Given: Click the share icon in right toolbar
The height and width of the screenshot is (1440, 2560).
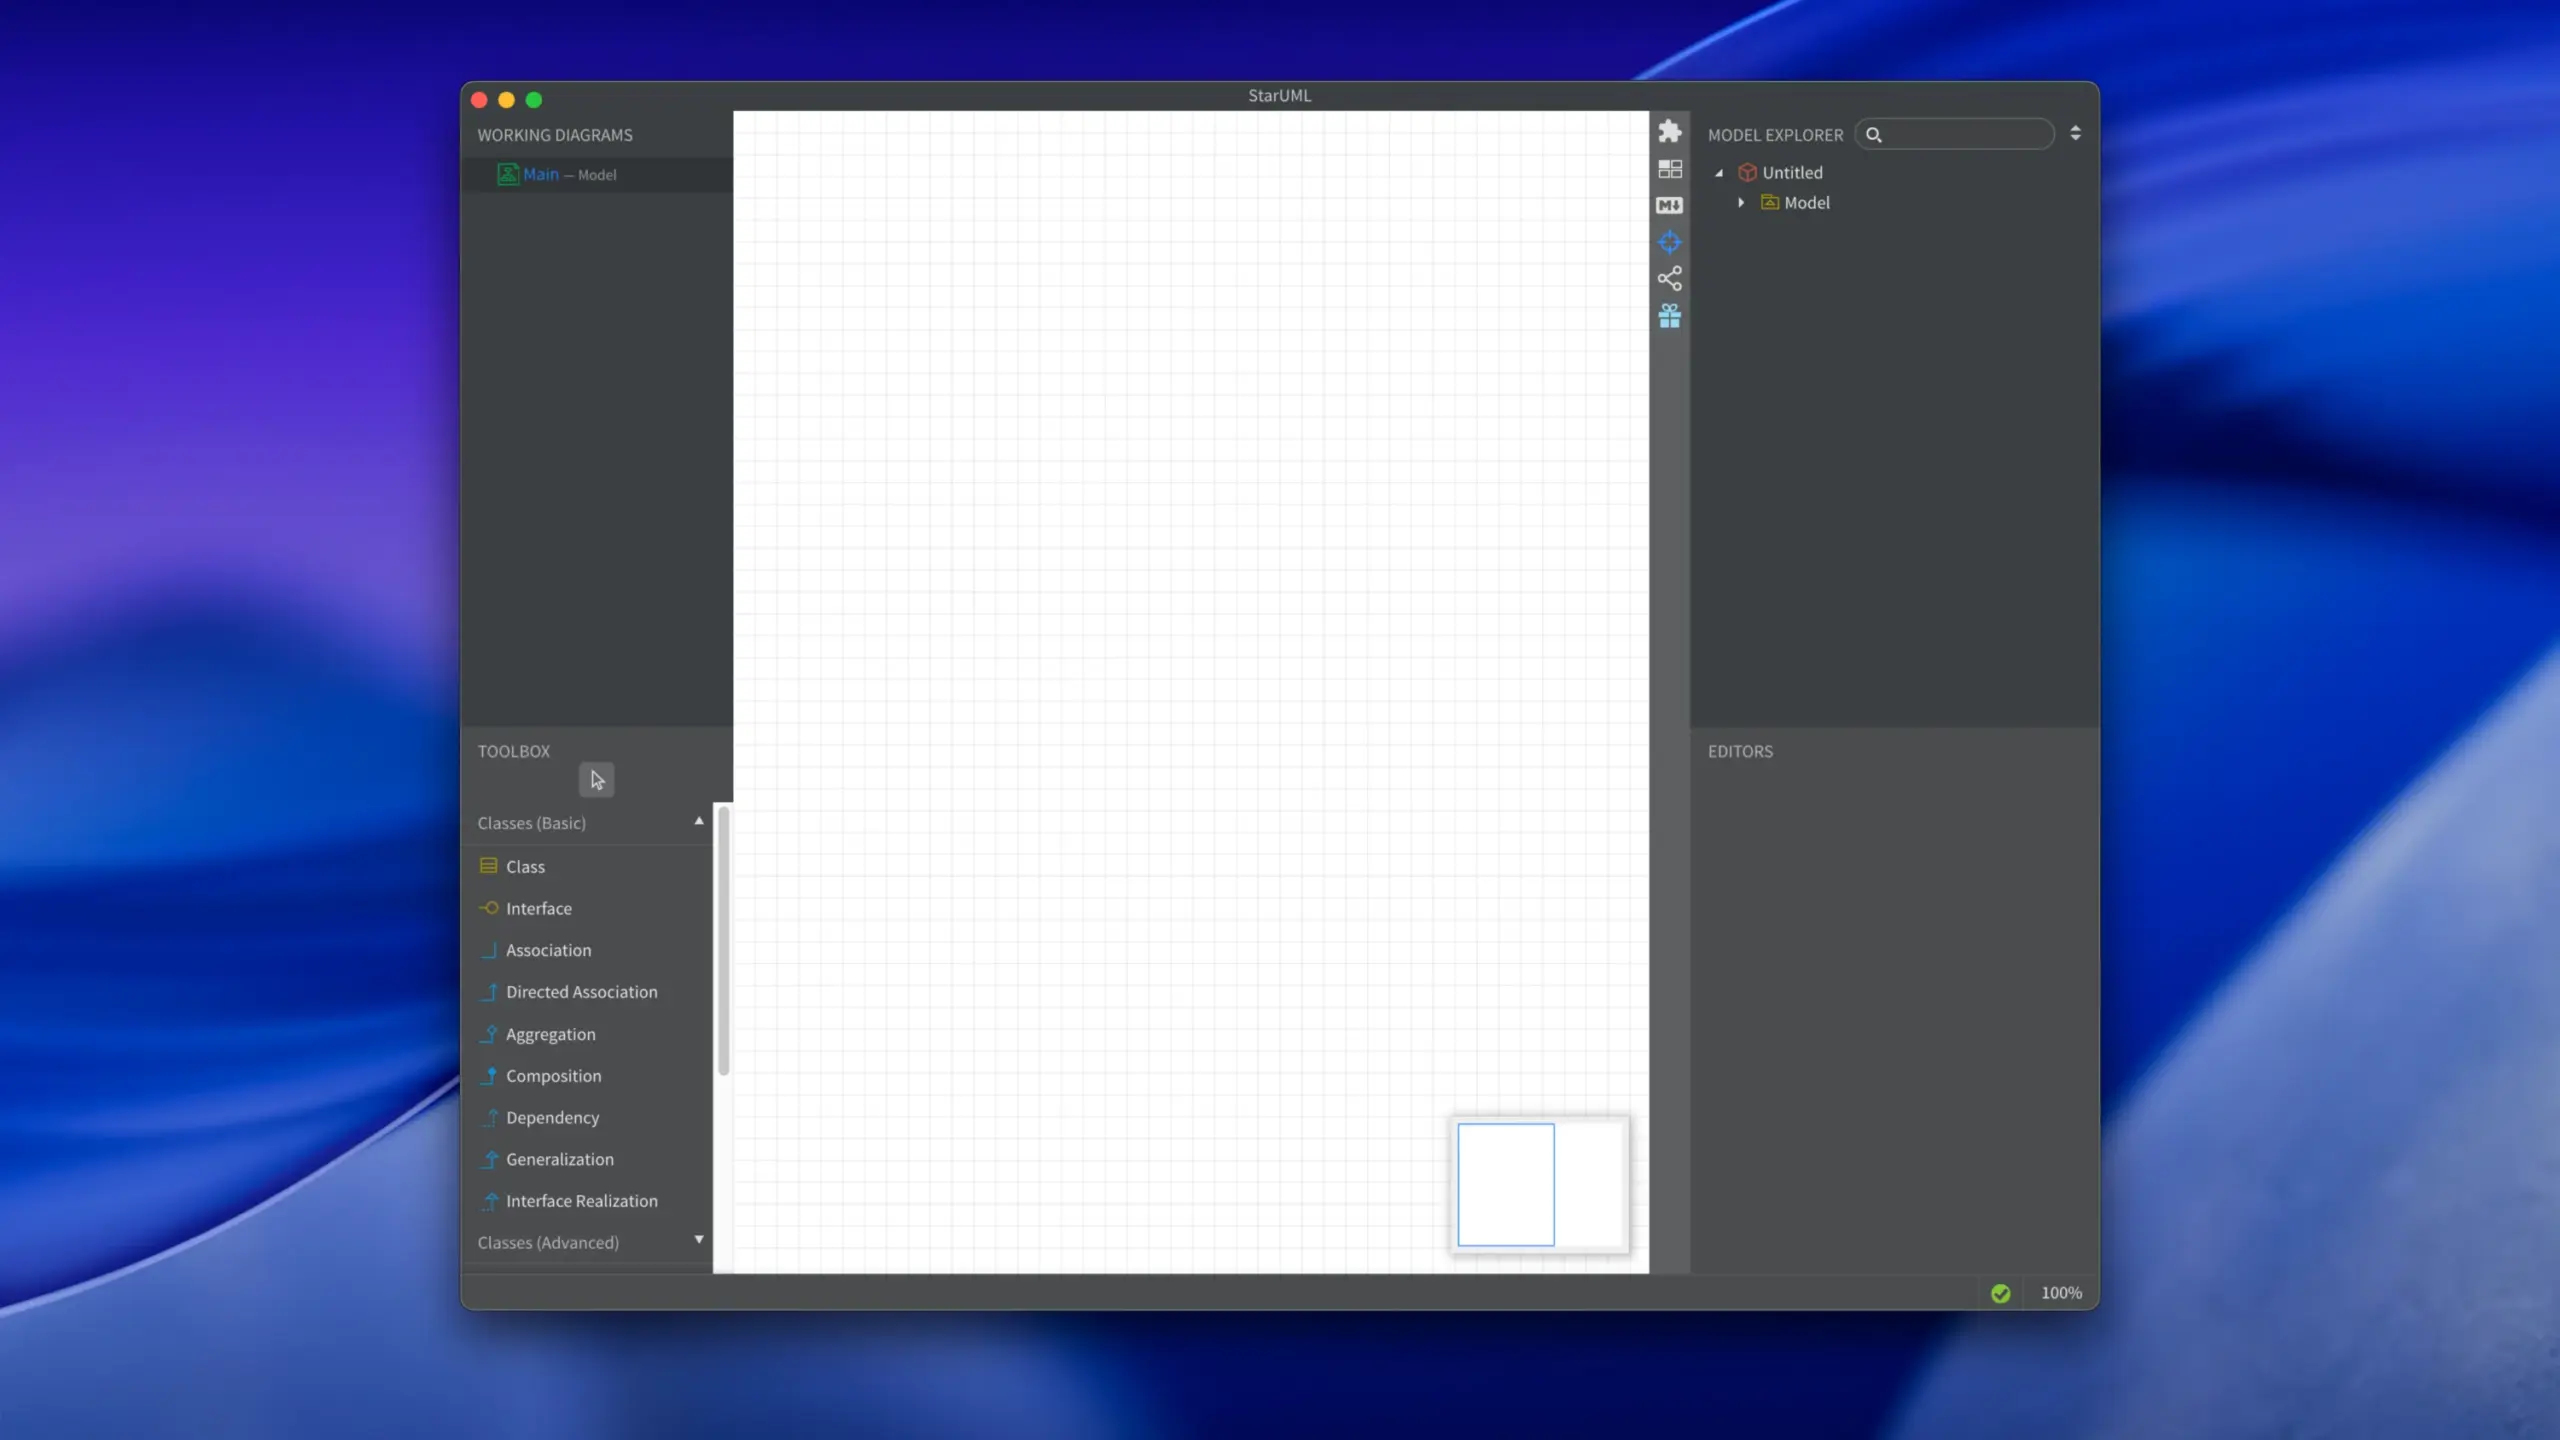Looking at the screenshot, I should point(1669,278).
